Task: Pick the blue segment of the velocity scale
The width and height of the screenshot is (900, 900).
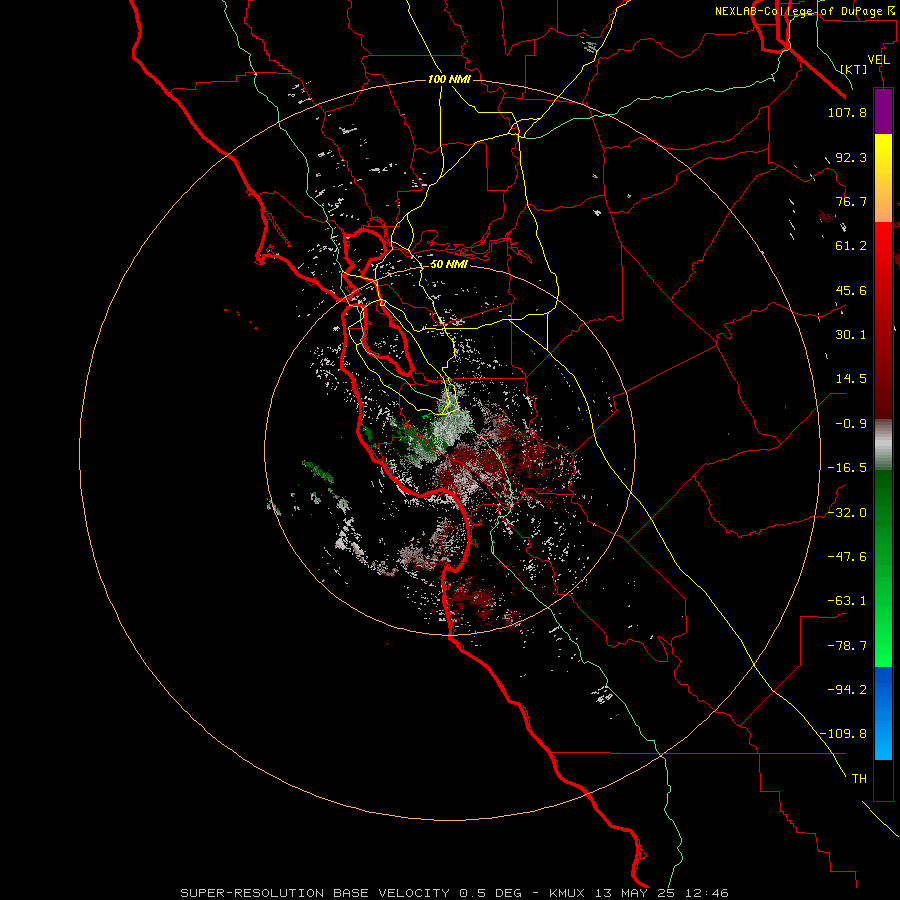Action: coord(883,713)
